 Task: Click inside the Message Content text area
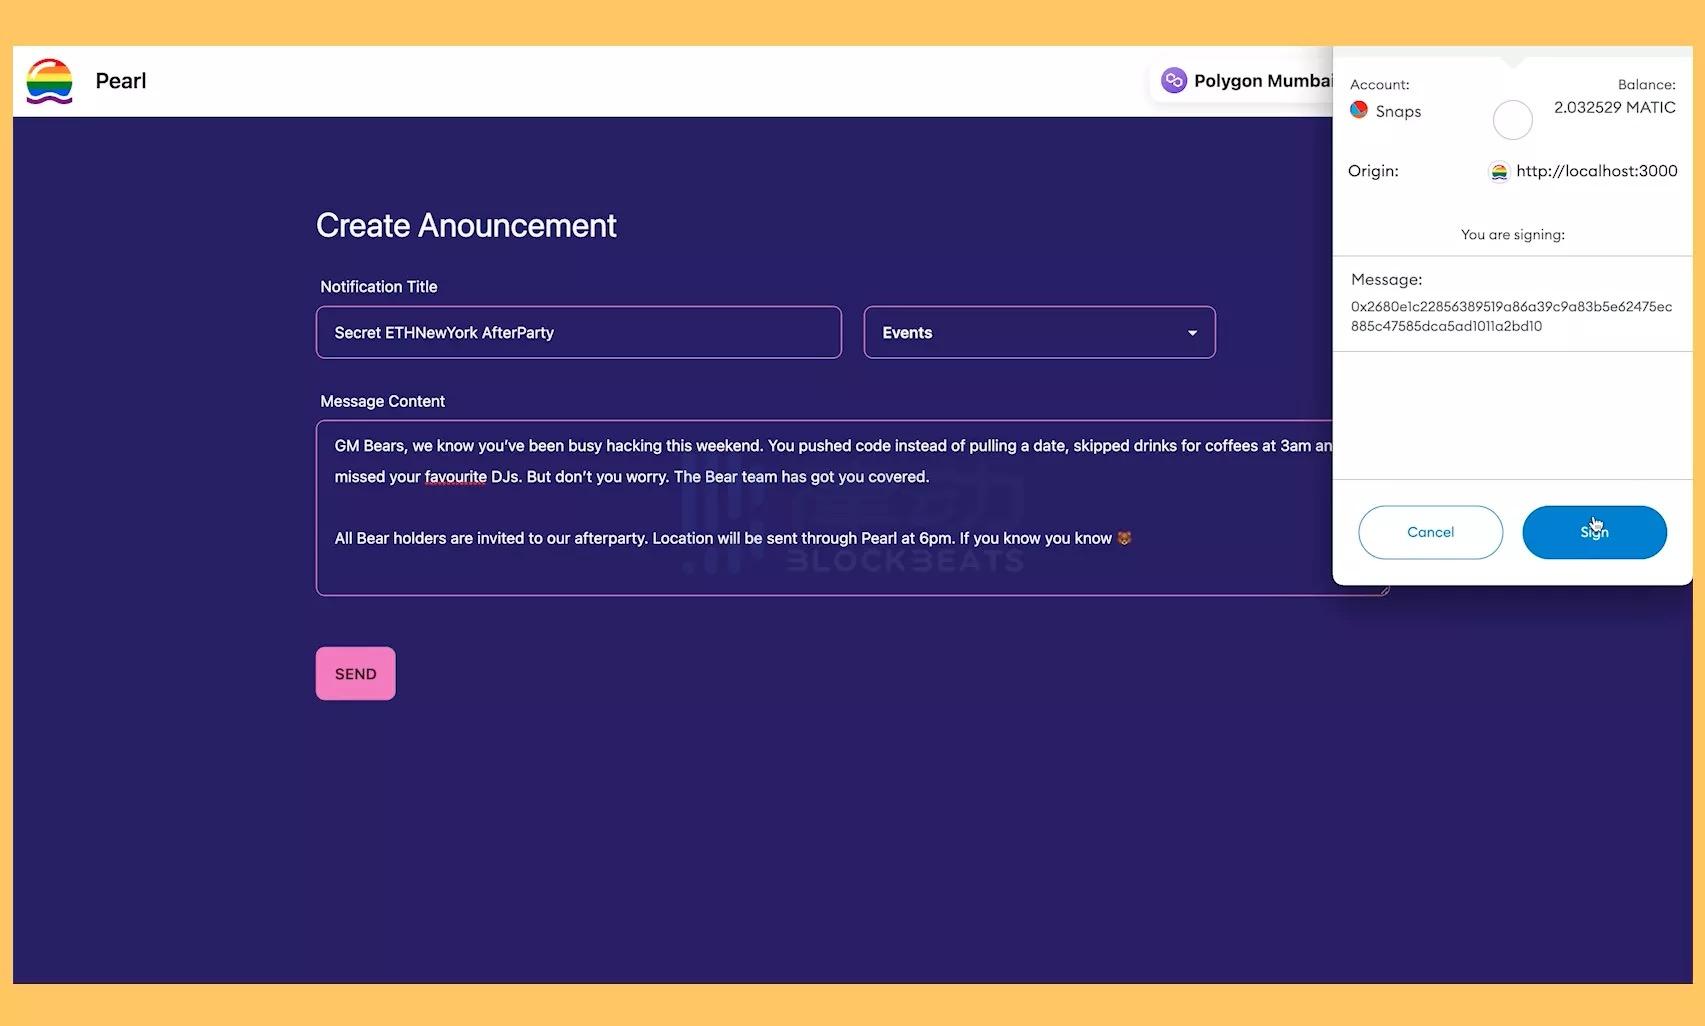(x=820, y=565)
